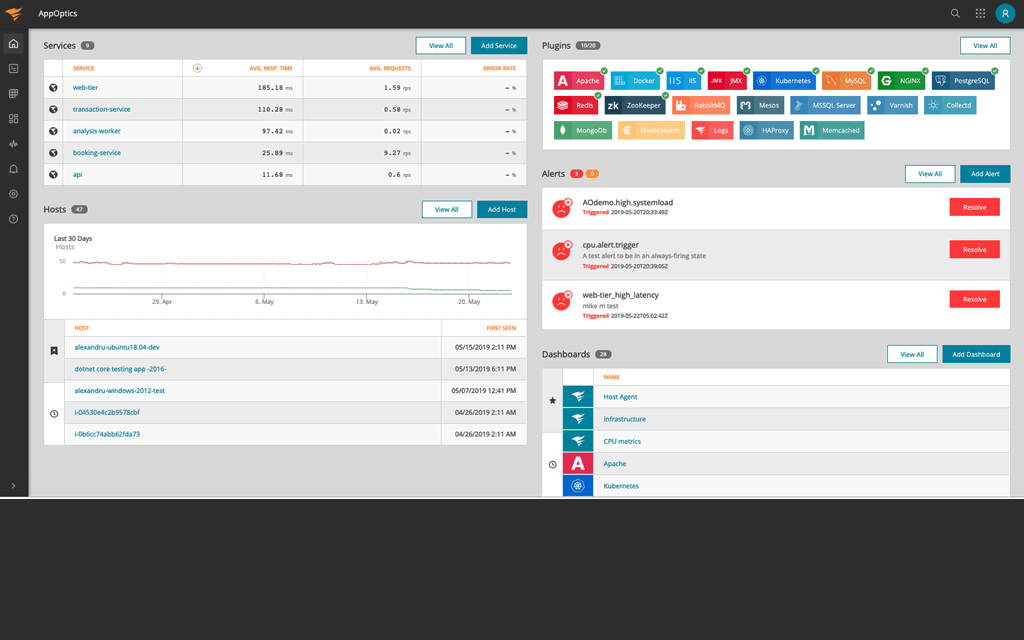
Task: Click the Add Host button
Action: (x=502, y=210)
